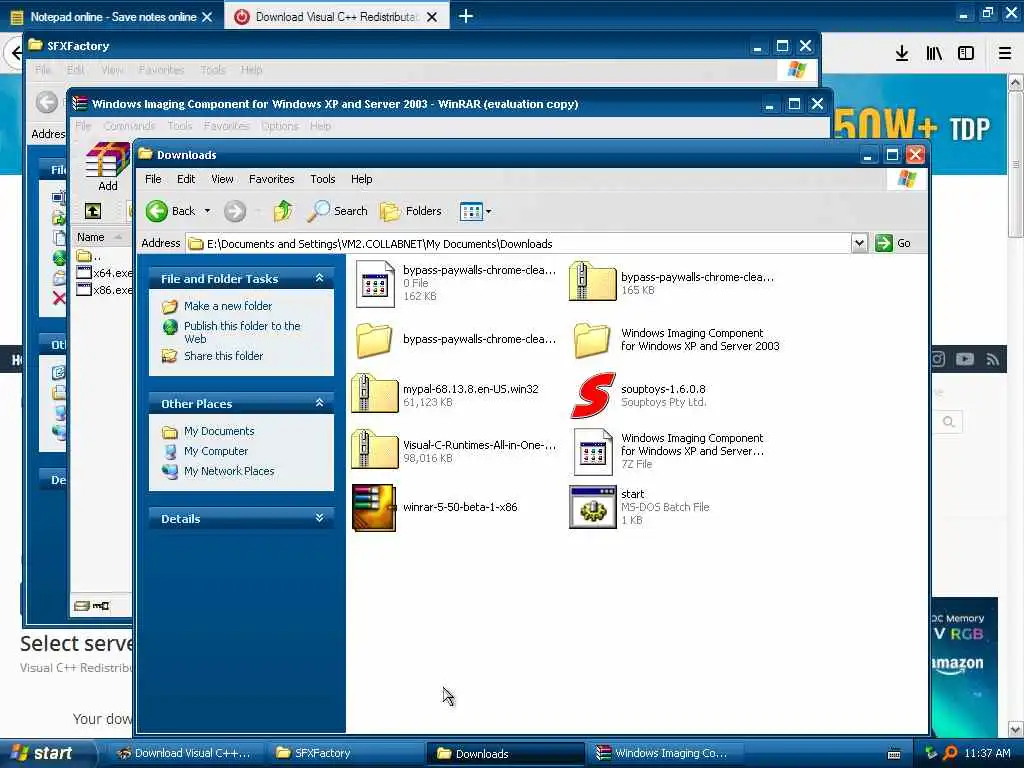This screenshot has width=1024, height=768.
Task: Click the Forward arrow in Downloads toolbar
Action: 235,211
